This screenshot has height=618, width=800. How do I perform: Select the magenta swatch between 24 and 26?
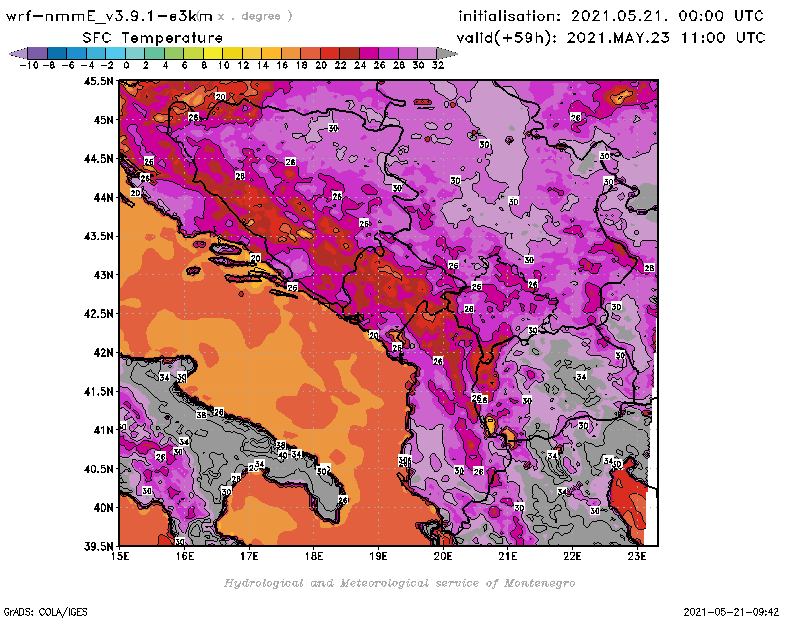click(x=369, y=53)
